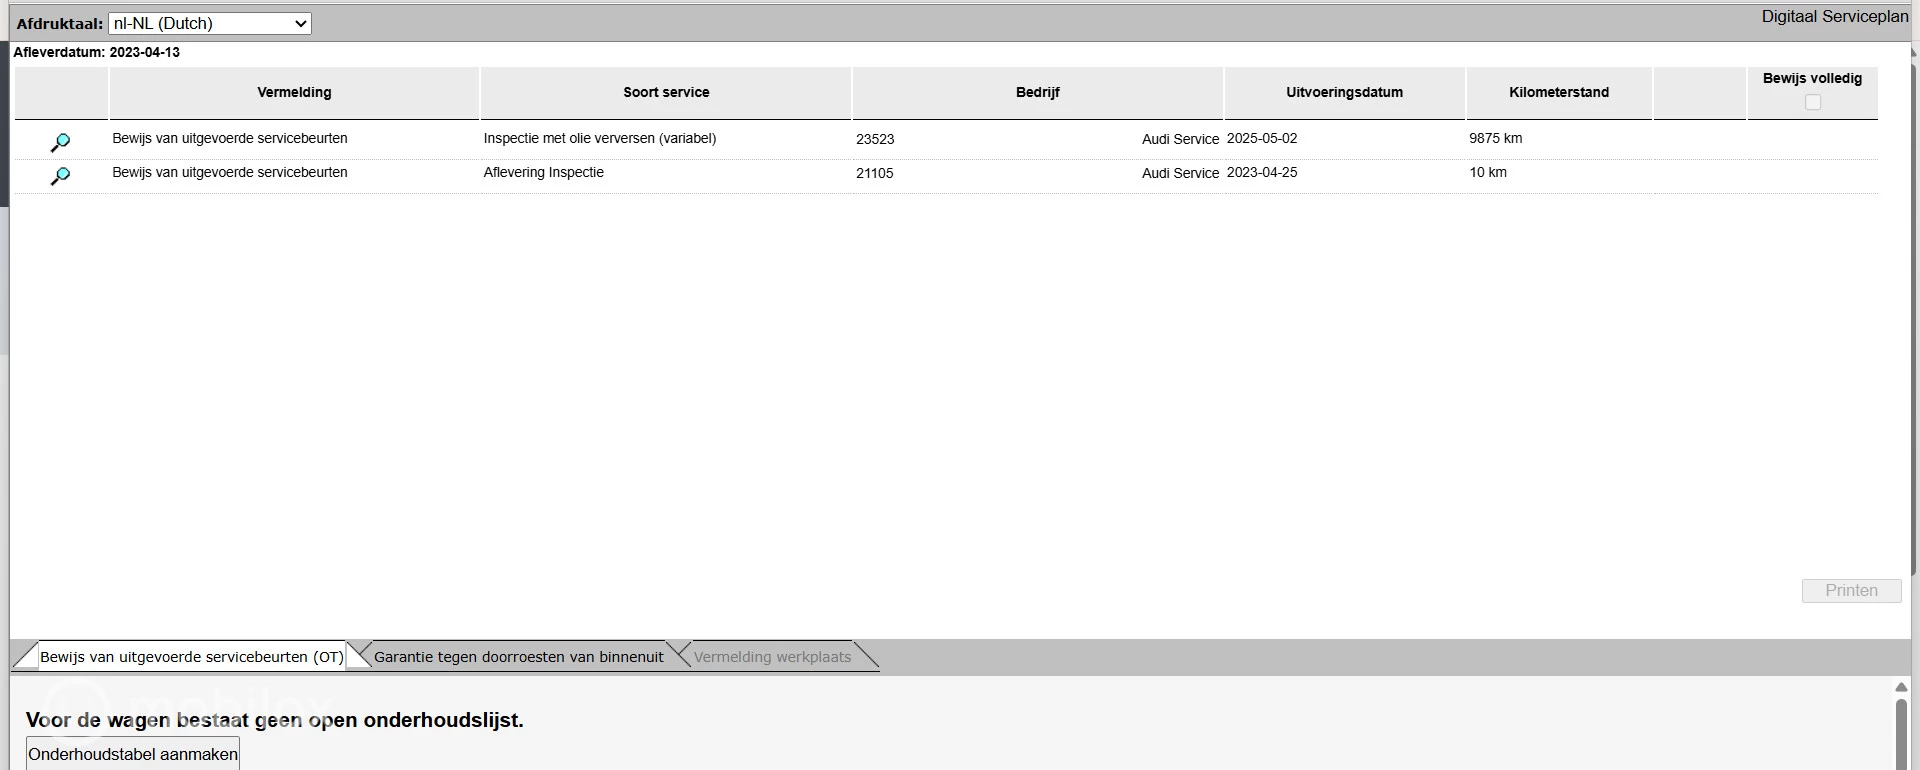
Task: Click scroll-up arrow in the lower panel
Action: click(x=1901, y=687)
